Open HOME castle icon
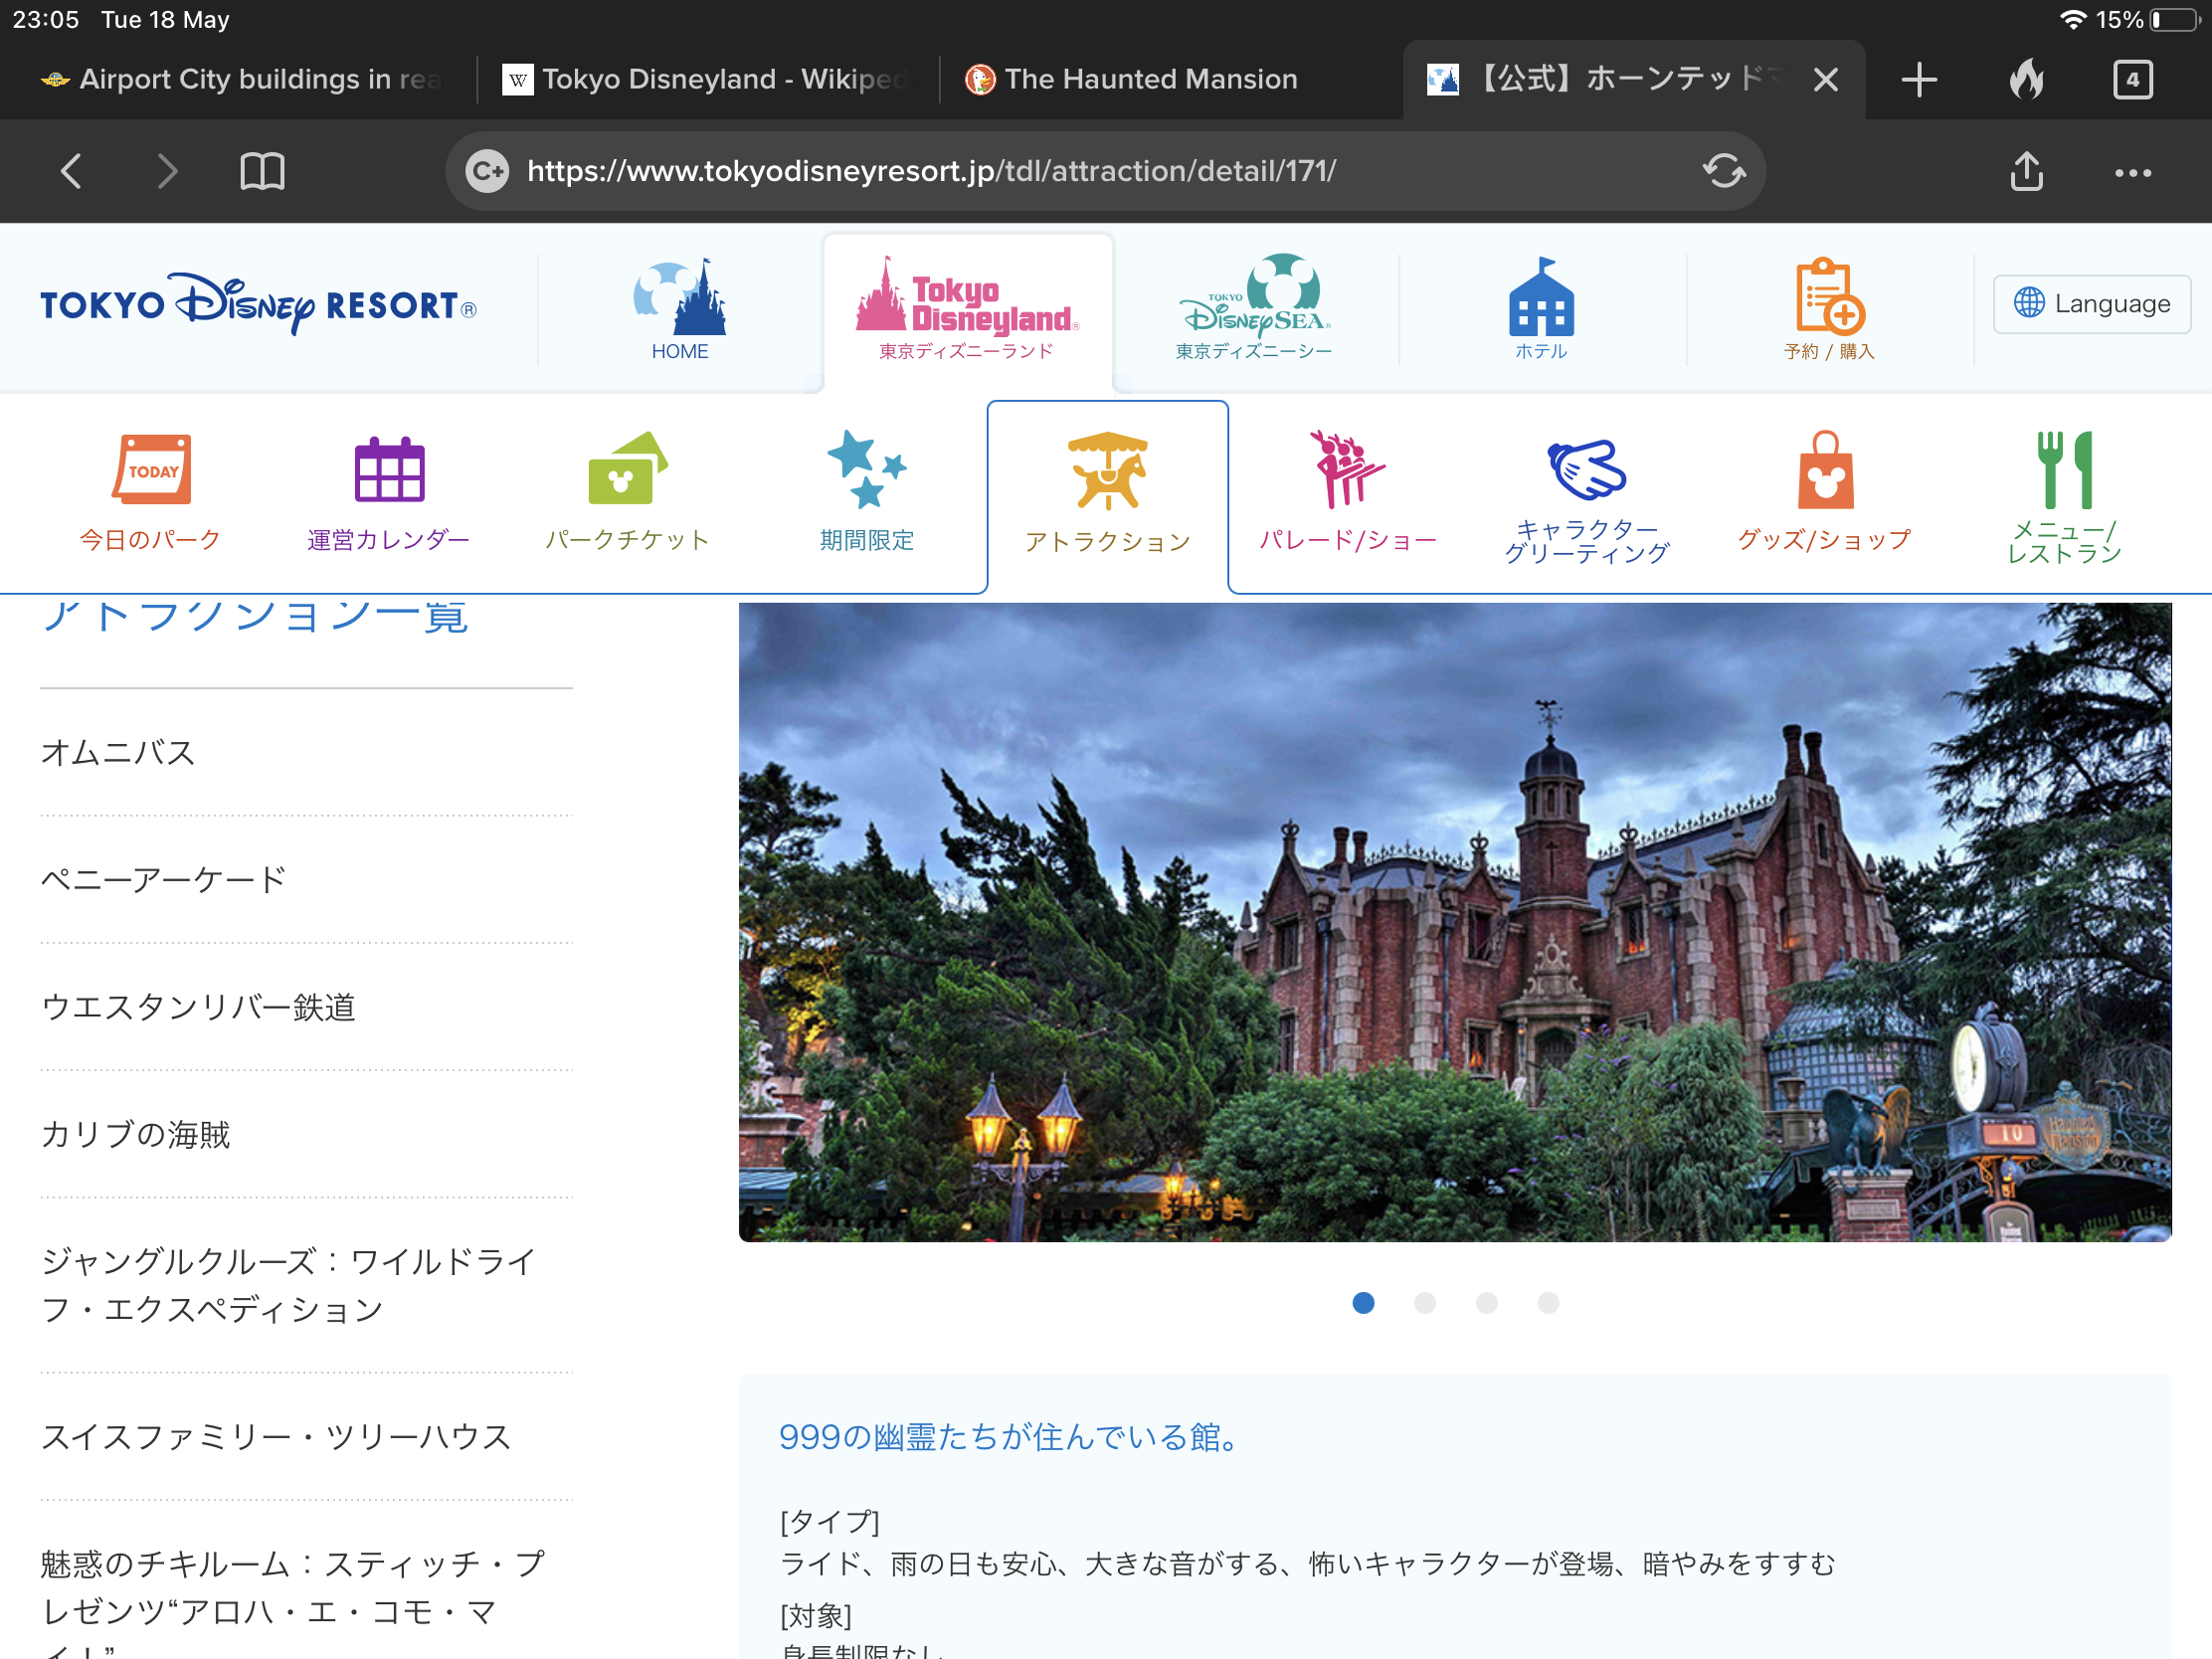The image size is (2212, 1659). click(x=679, y=309)
